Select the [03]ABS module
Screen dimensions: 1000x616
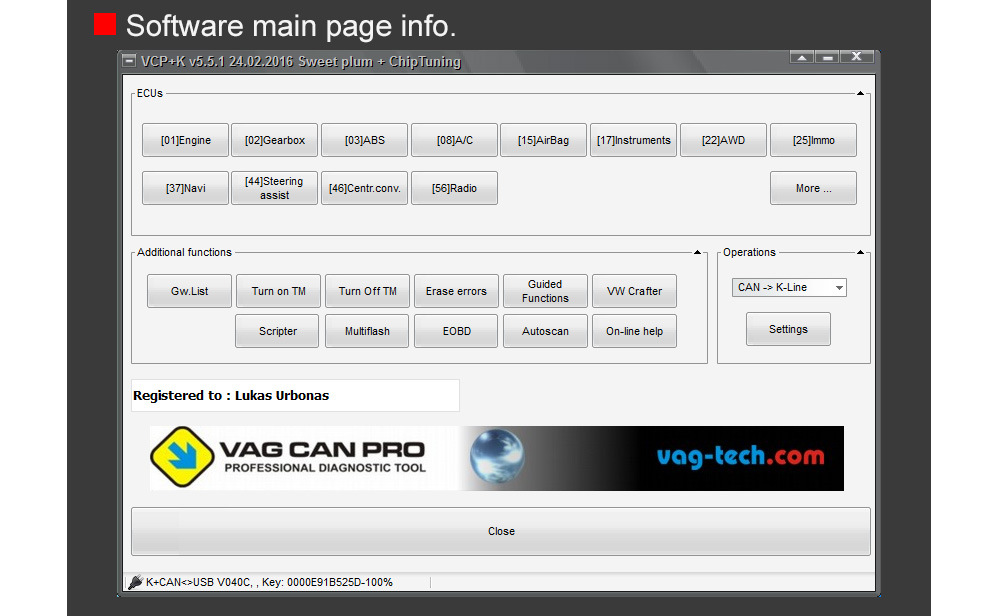pos(364,140)
